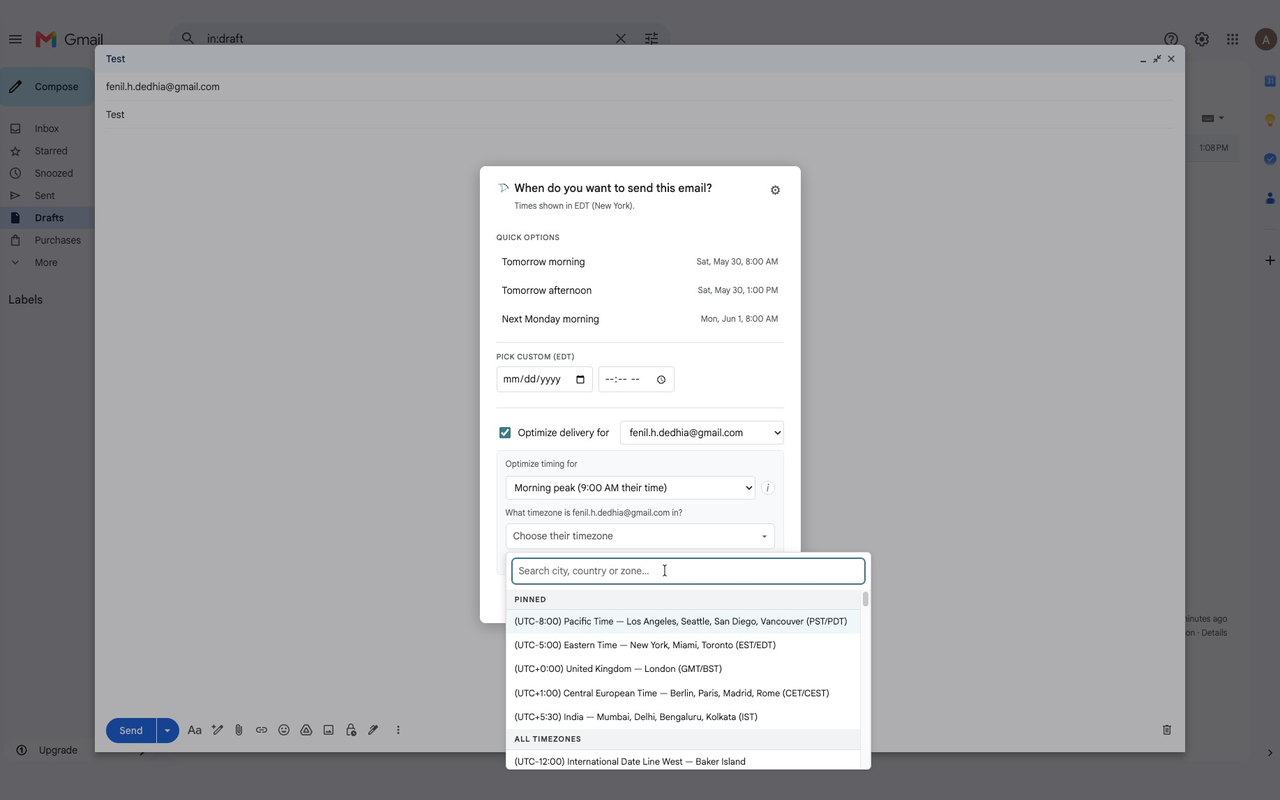This screenshot has height=800, width=1280.
Task: Expand side panel chevron at bottom right
Action: click(x=1270, y=753)
